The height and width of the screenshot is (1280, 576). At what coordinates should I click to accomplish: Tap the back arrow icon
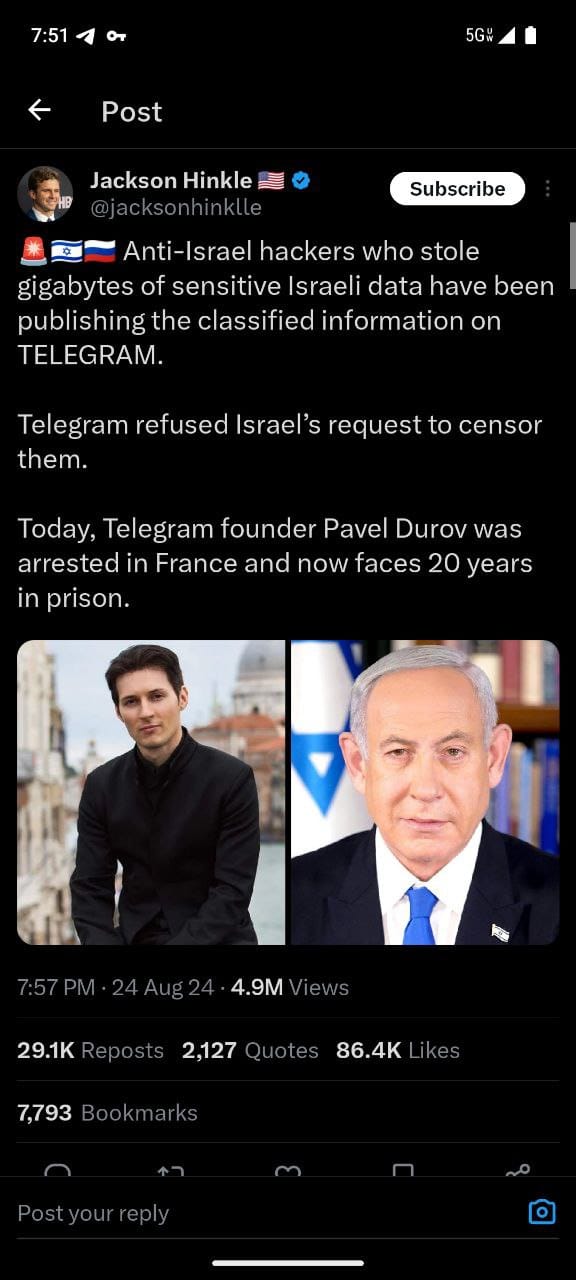click(39, 110)
